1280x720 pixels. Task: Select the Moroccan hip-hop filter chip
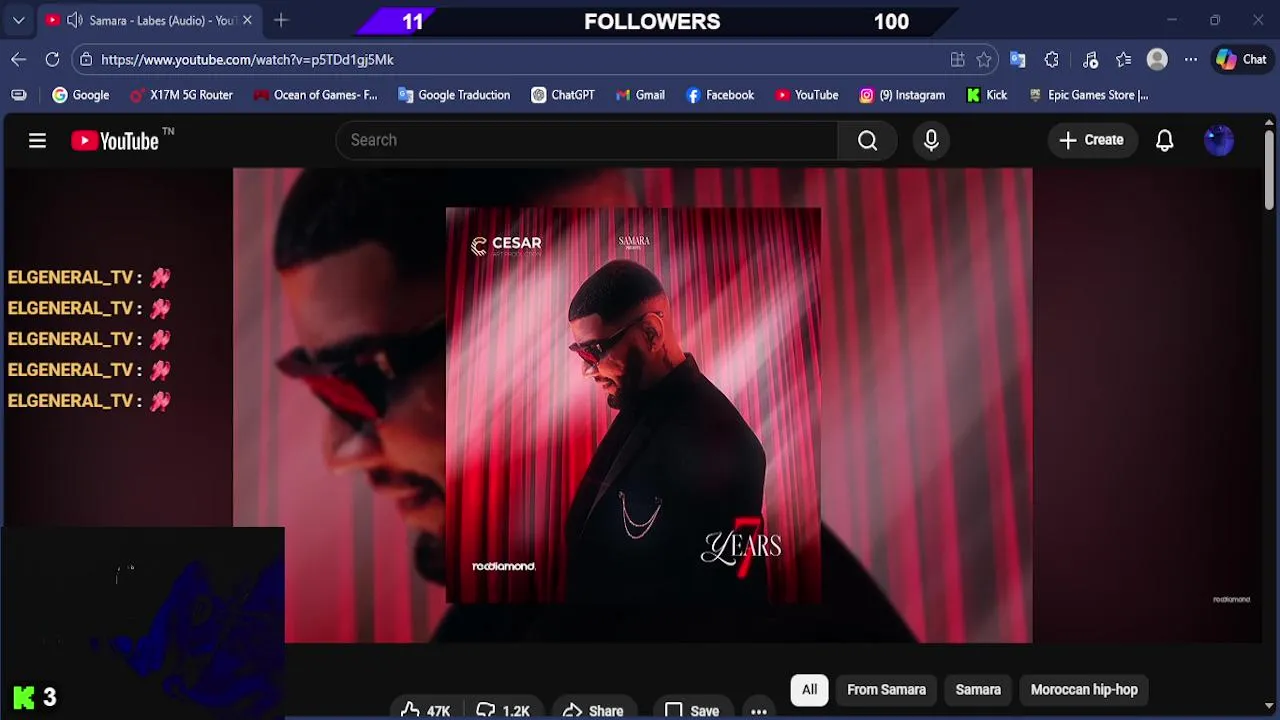pyautogui.click(x=1084, y=690)
